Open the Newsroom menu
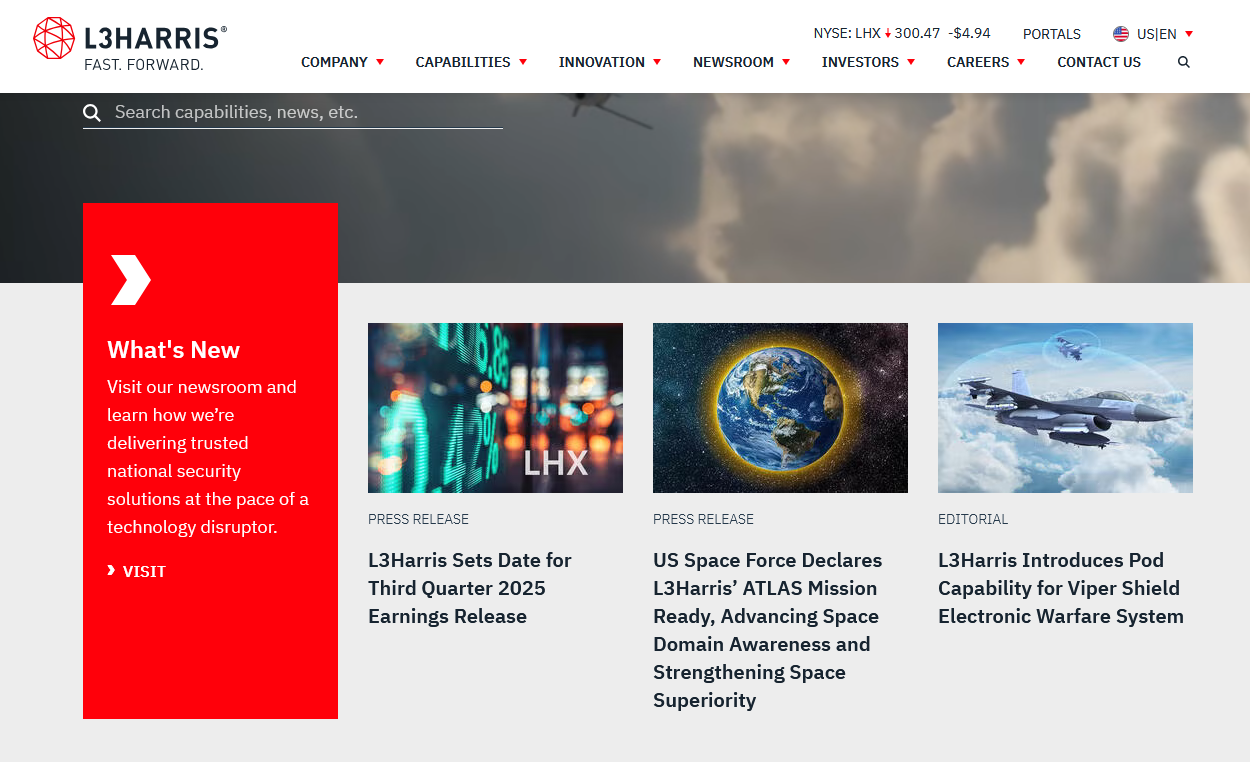 pyautogui.click(x=741, y=62)
